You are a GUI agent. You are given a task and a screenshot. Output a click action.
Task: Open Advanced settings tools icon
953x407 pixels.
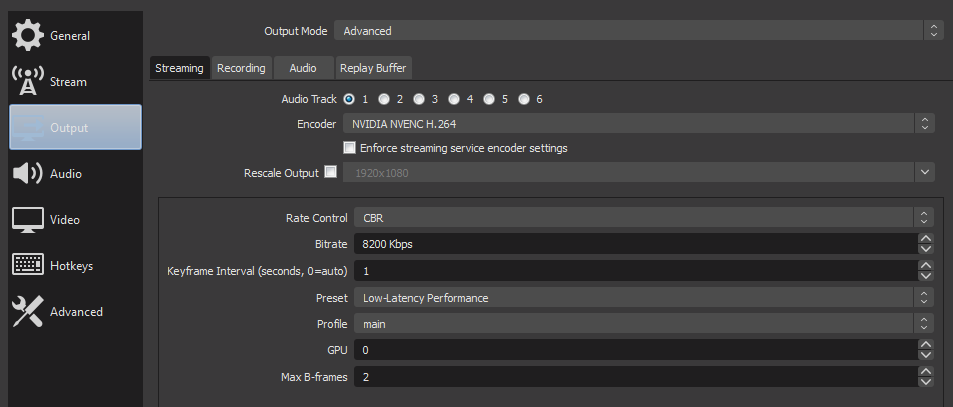pos(27,312)
